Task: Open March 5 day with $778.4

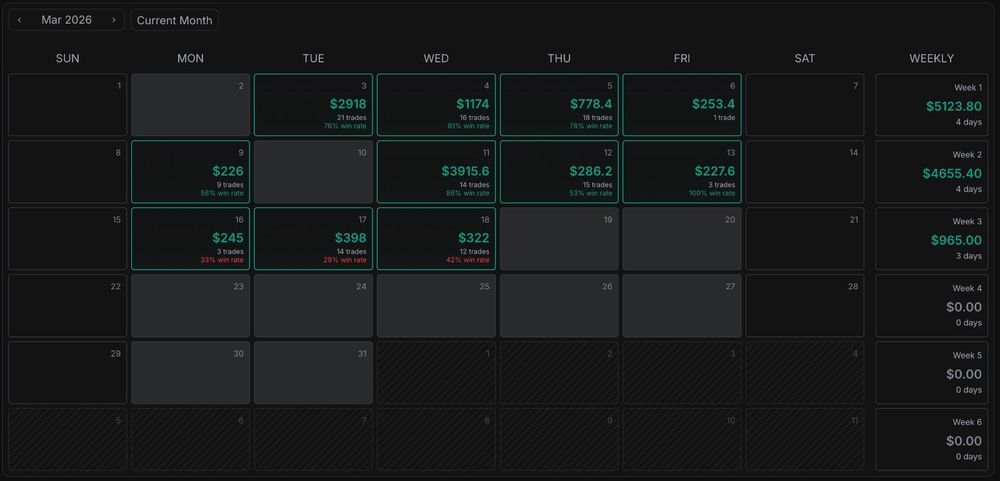Action: tap(559, 105)
